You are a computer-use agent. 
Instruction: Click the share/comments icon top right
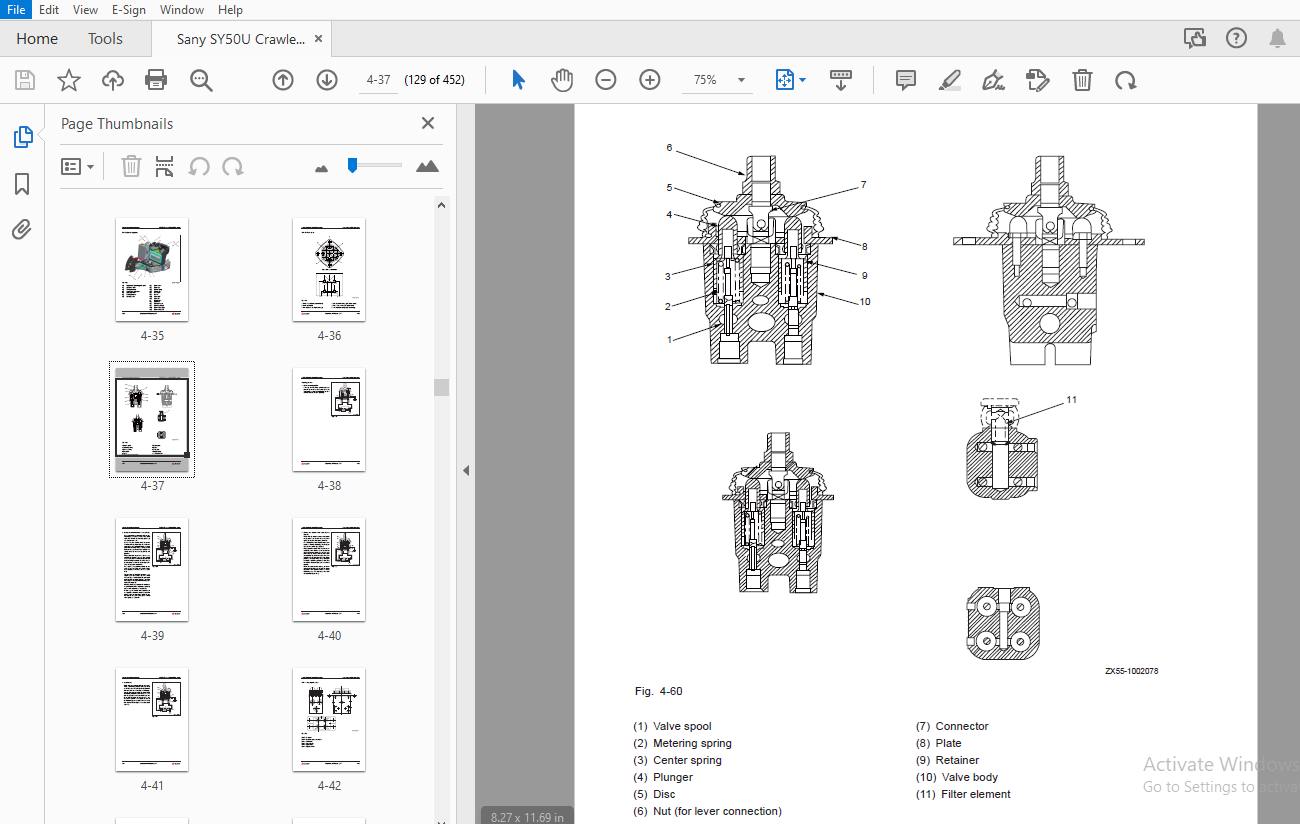click(1194, 38)
